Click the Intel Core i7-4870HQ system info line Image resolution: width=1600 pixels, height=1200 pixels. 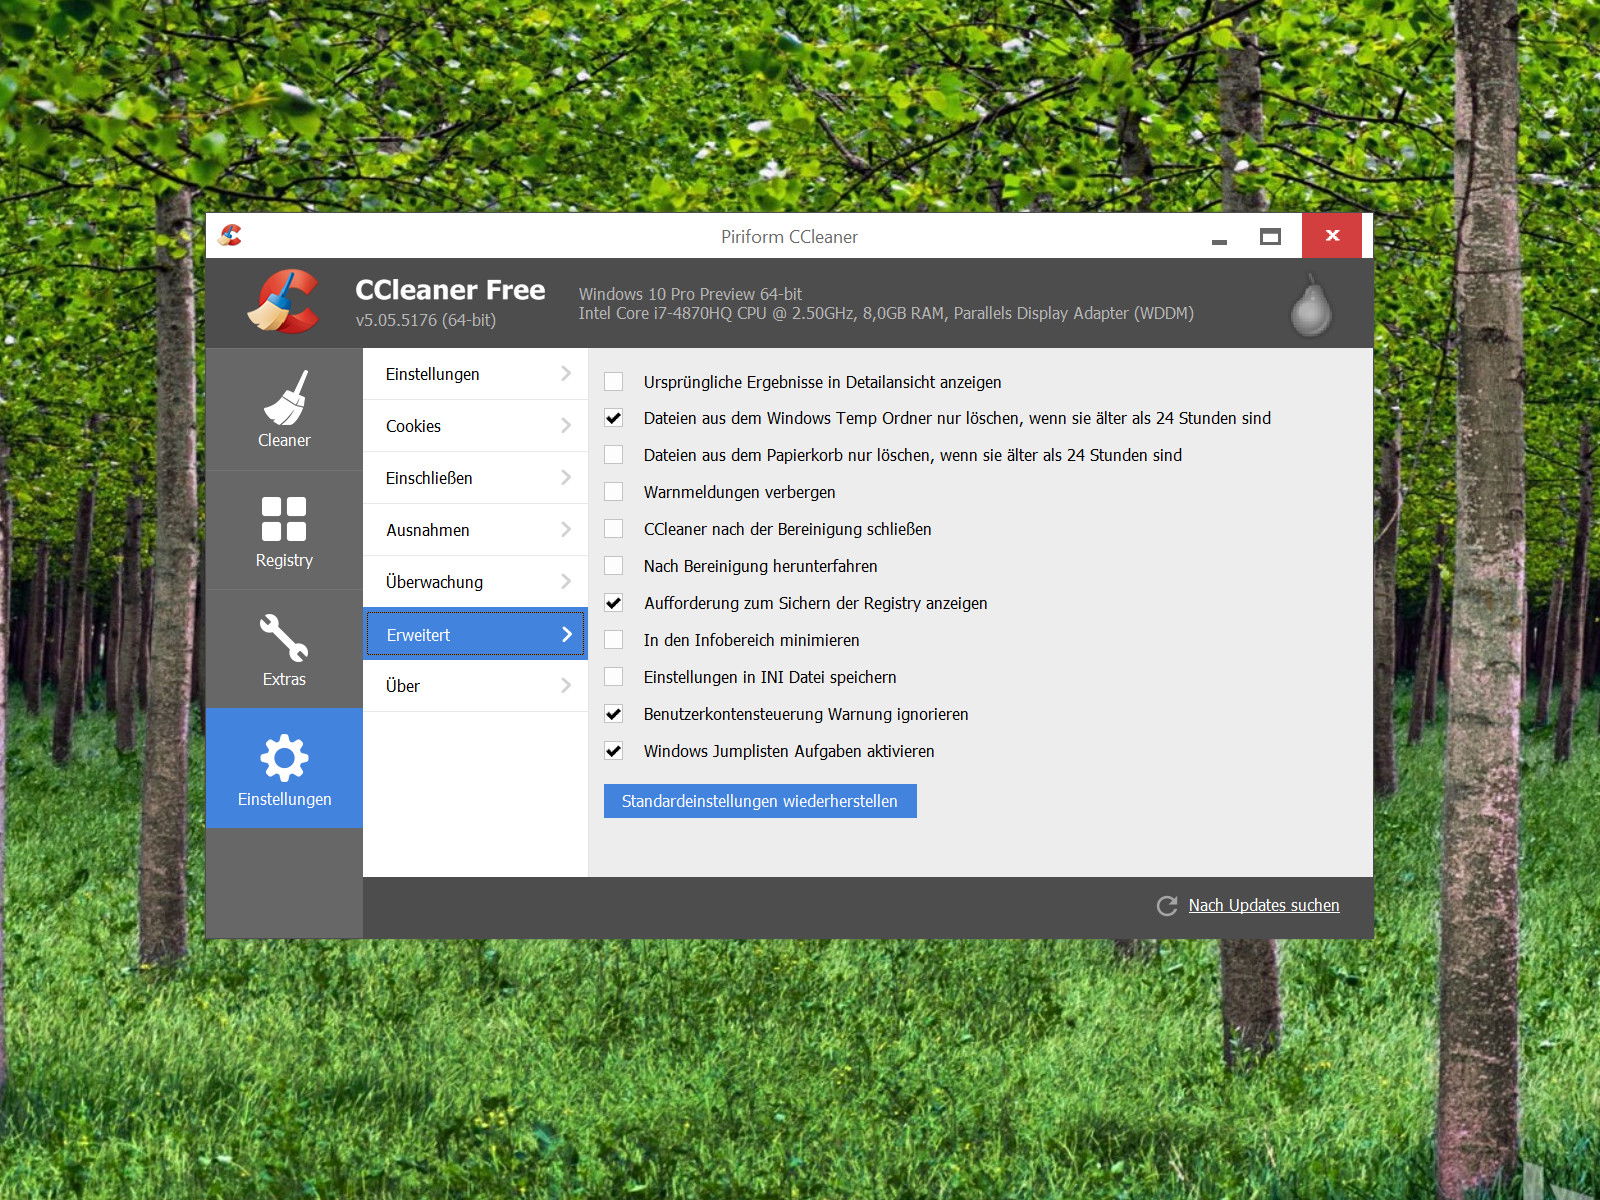pyautogui.click(x=886, y=313)
